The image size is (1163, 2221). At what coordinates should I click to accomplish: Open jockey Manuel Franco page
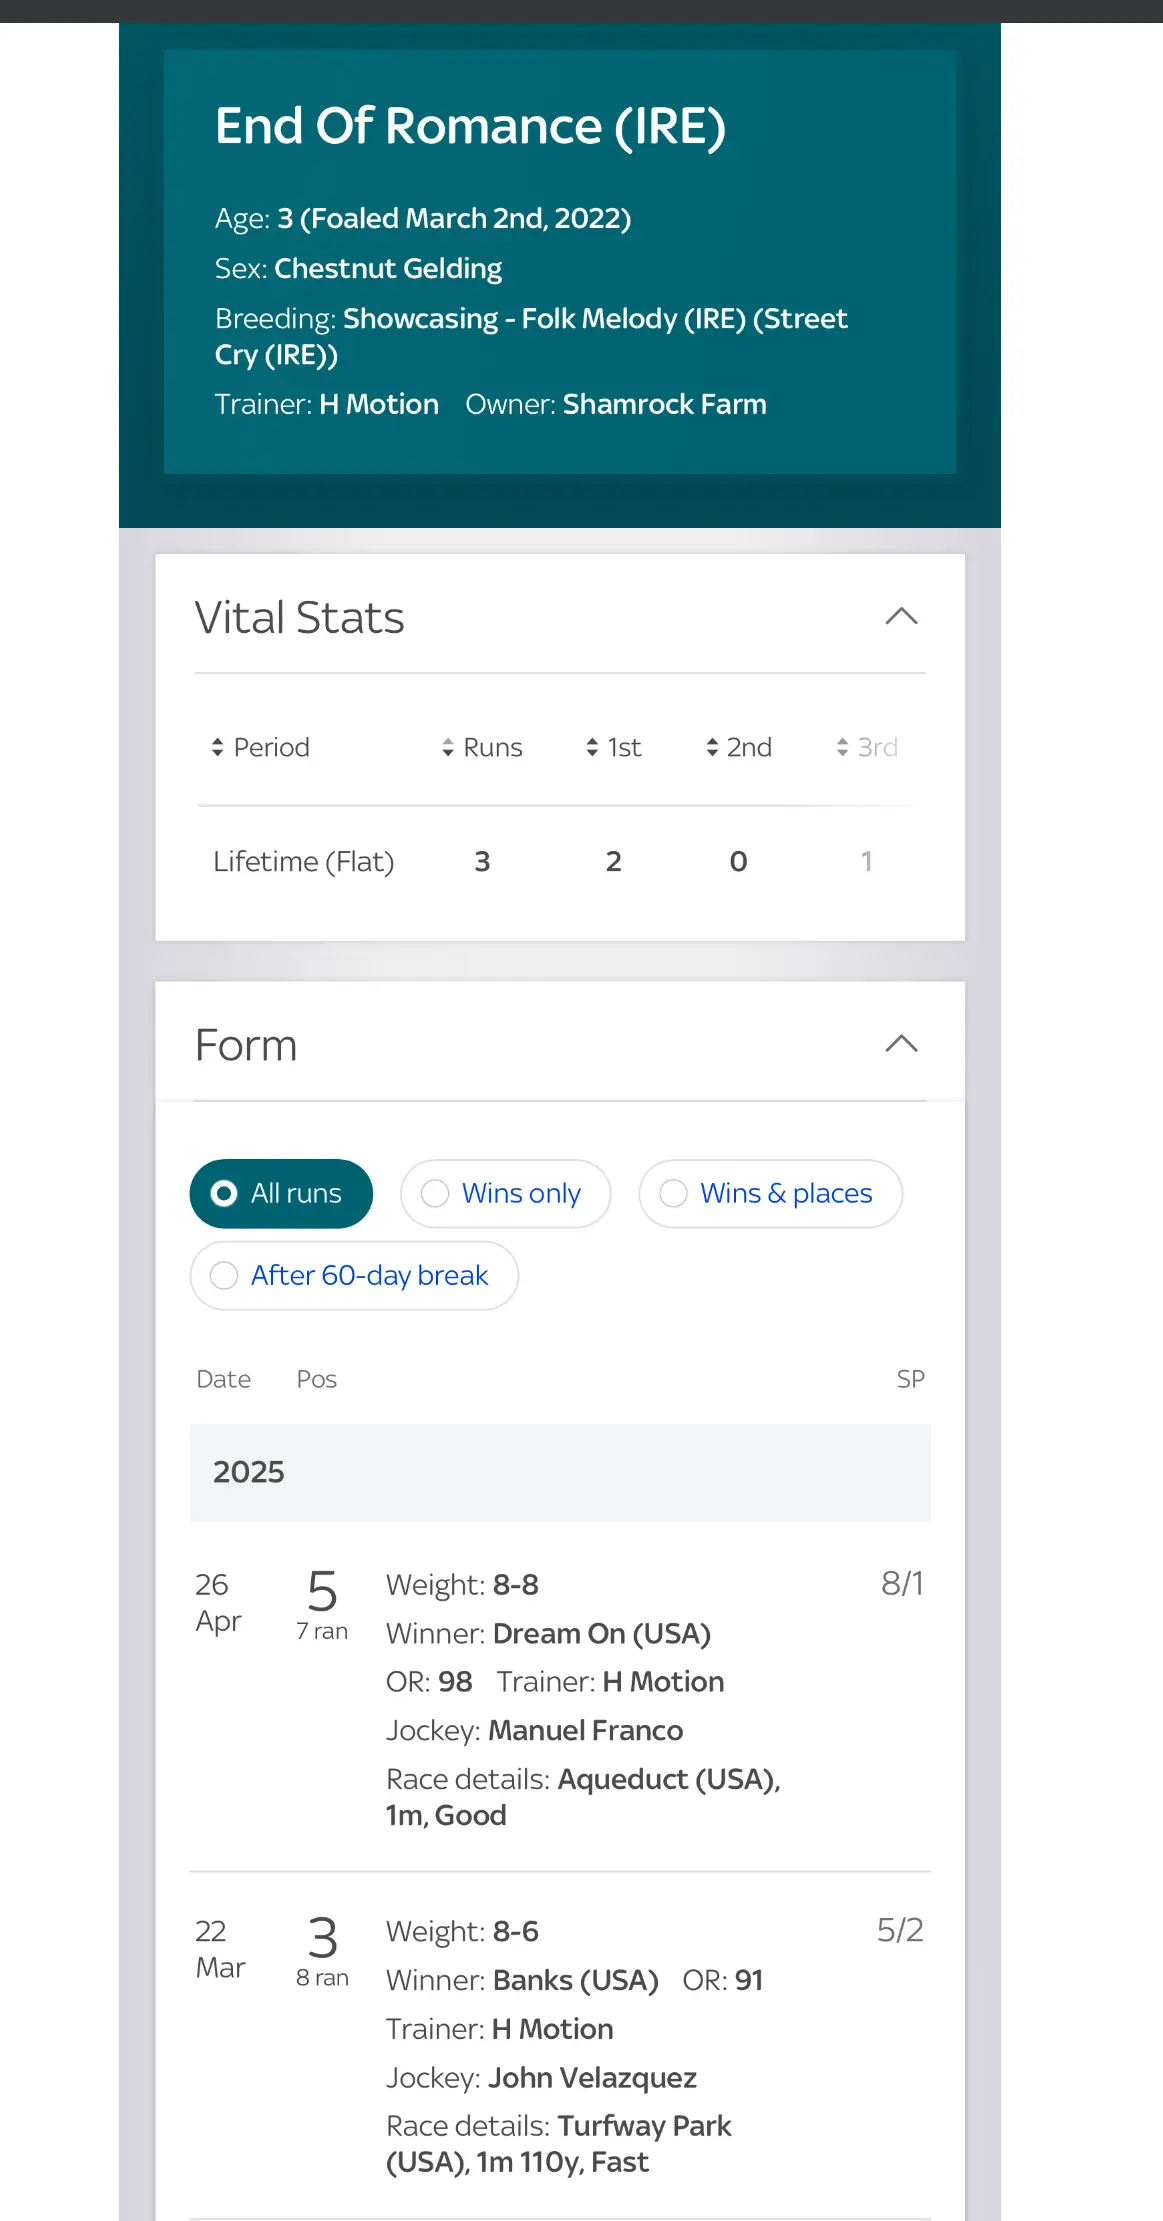tap(586, 1730)
